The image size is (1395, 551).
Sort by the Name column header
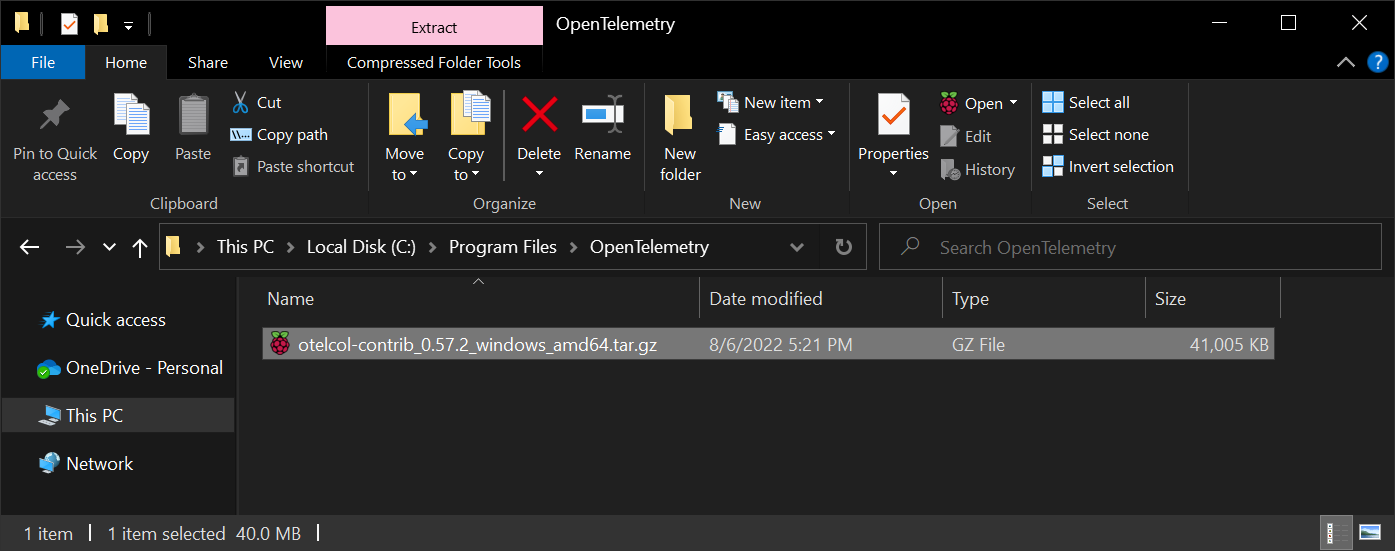pyautogui.click(x=480, y=298)
